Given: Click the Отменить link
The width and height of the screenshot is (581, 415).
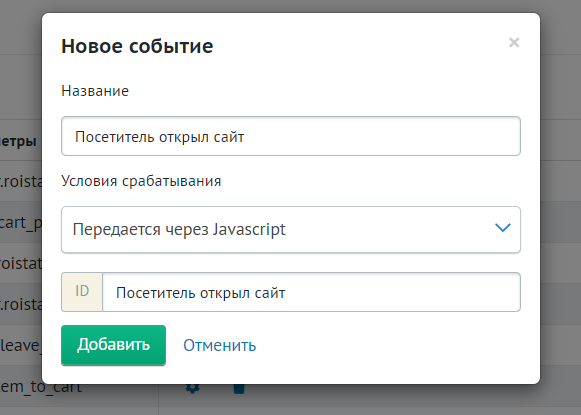Looking at the screenshot, I should [220, 345].
